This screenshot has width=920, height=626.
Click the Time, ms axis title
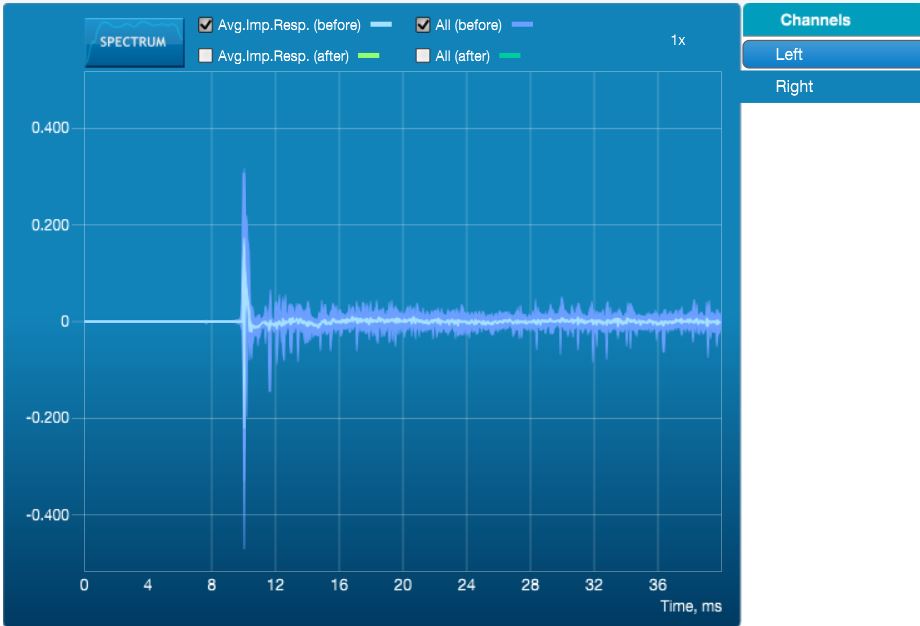691,607
